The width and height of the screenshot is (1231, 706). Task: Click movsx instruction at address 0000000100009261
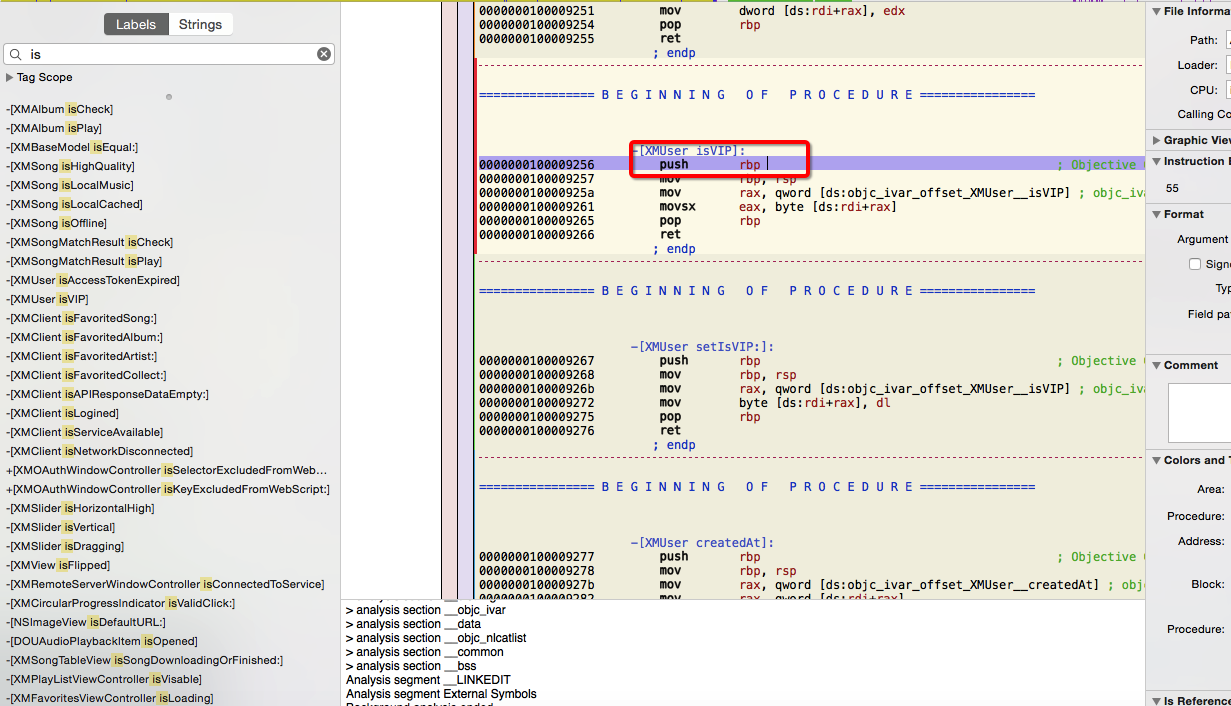(x=778, y=206)
